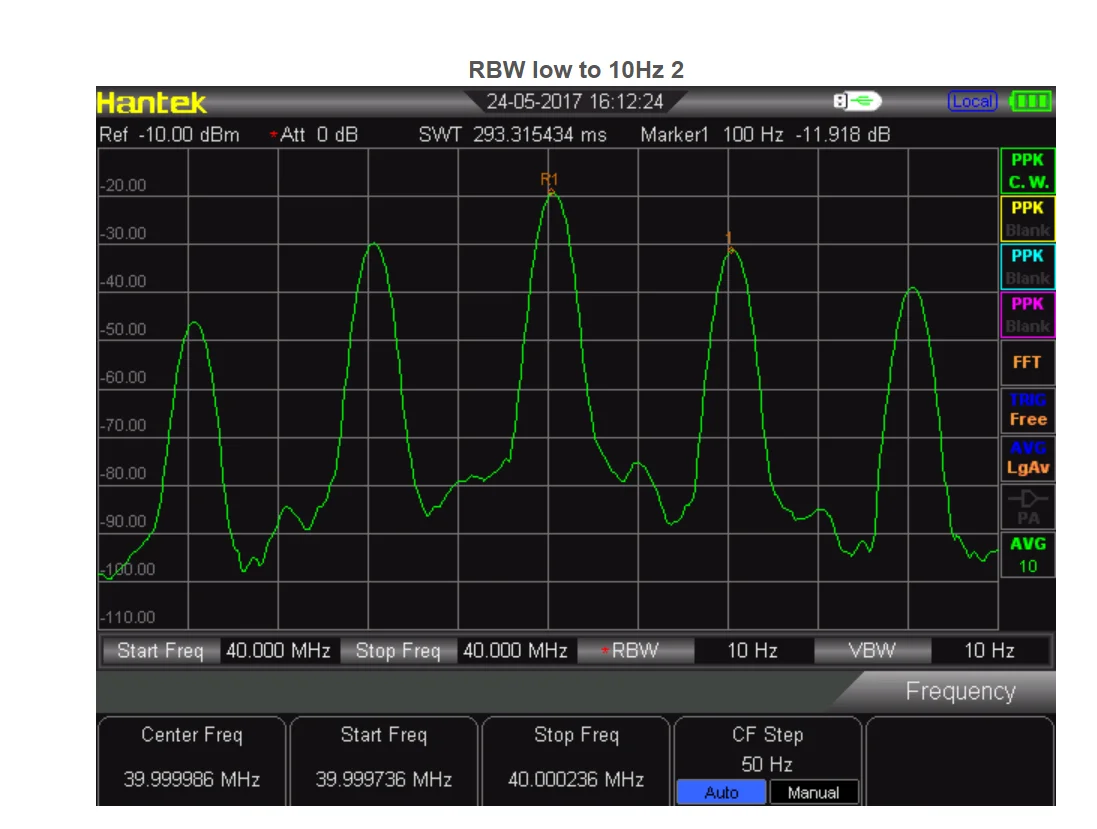Image resolution: width=1097 pixels, height=829 pixels.
Task: Click the Start Freq label in status bar
Action: coord(161,651)
